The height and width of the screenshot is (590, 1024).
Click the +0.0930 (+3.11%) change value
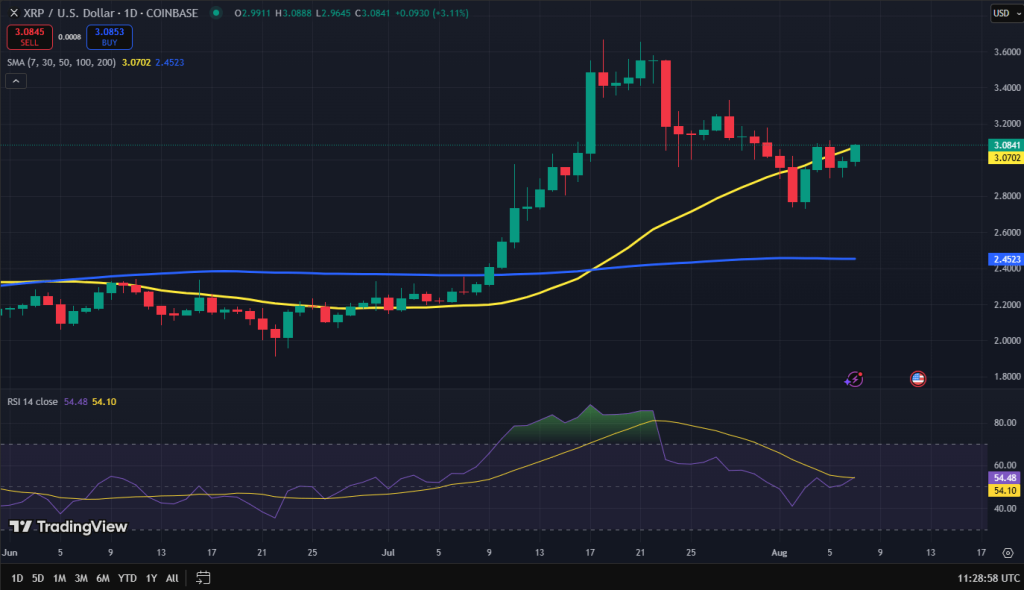click(x=432, y=13)
